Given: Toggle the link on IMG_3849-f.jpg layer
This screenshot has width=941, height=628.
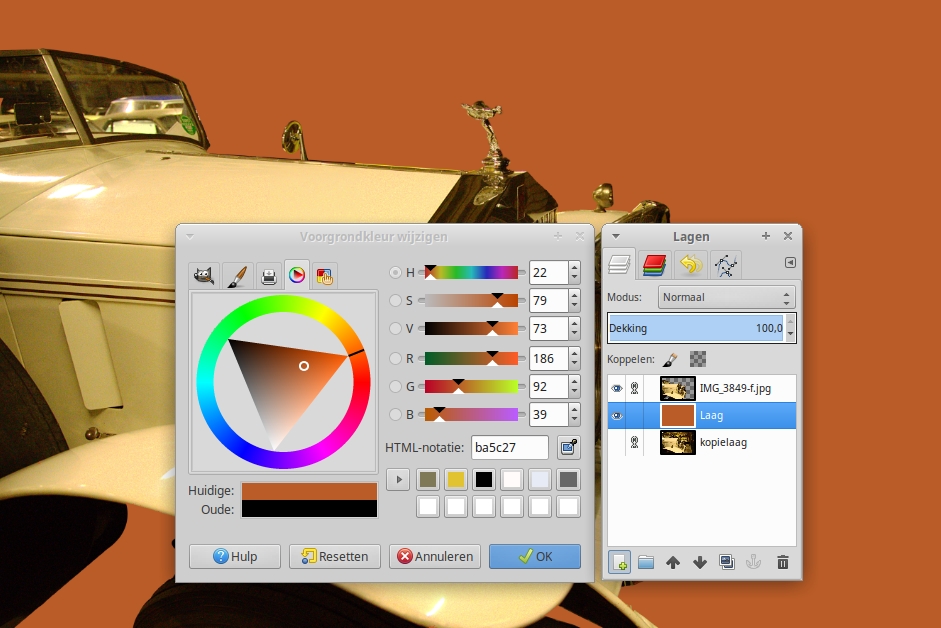Looking at the screenshot, I should (x=634, y=388).
